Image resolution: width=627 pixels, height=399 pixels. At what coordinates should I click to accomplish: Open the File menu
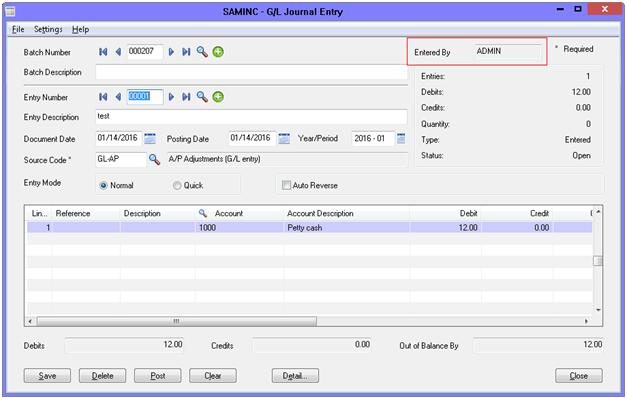pos(18,29)
